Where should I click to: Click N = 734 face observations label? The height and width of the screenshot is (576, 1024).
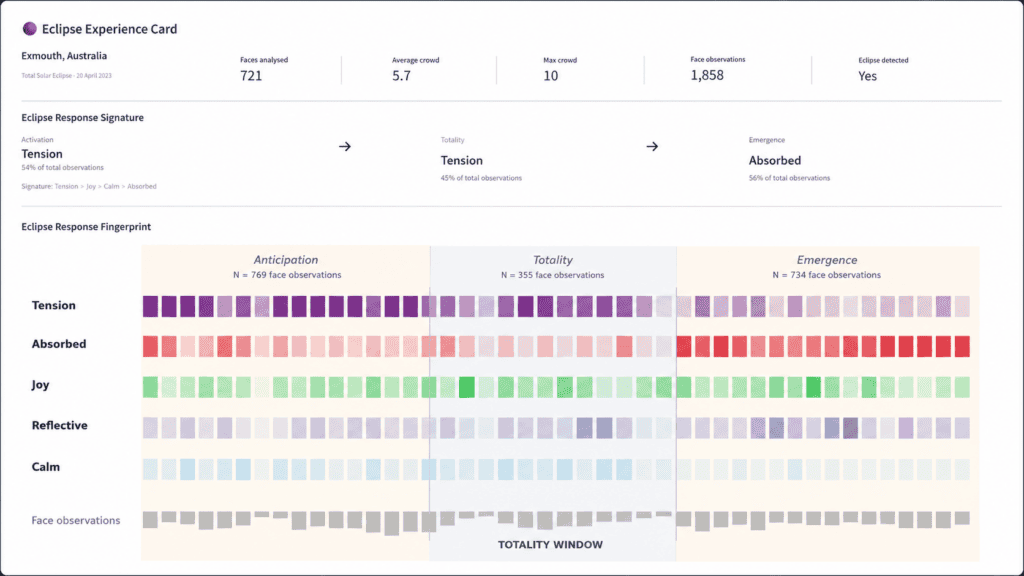click(826, 275)
